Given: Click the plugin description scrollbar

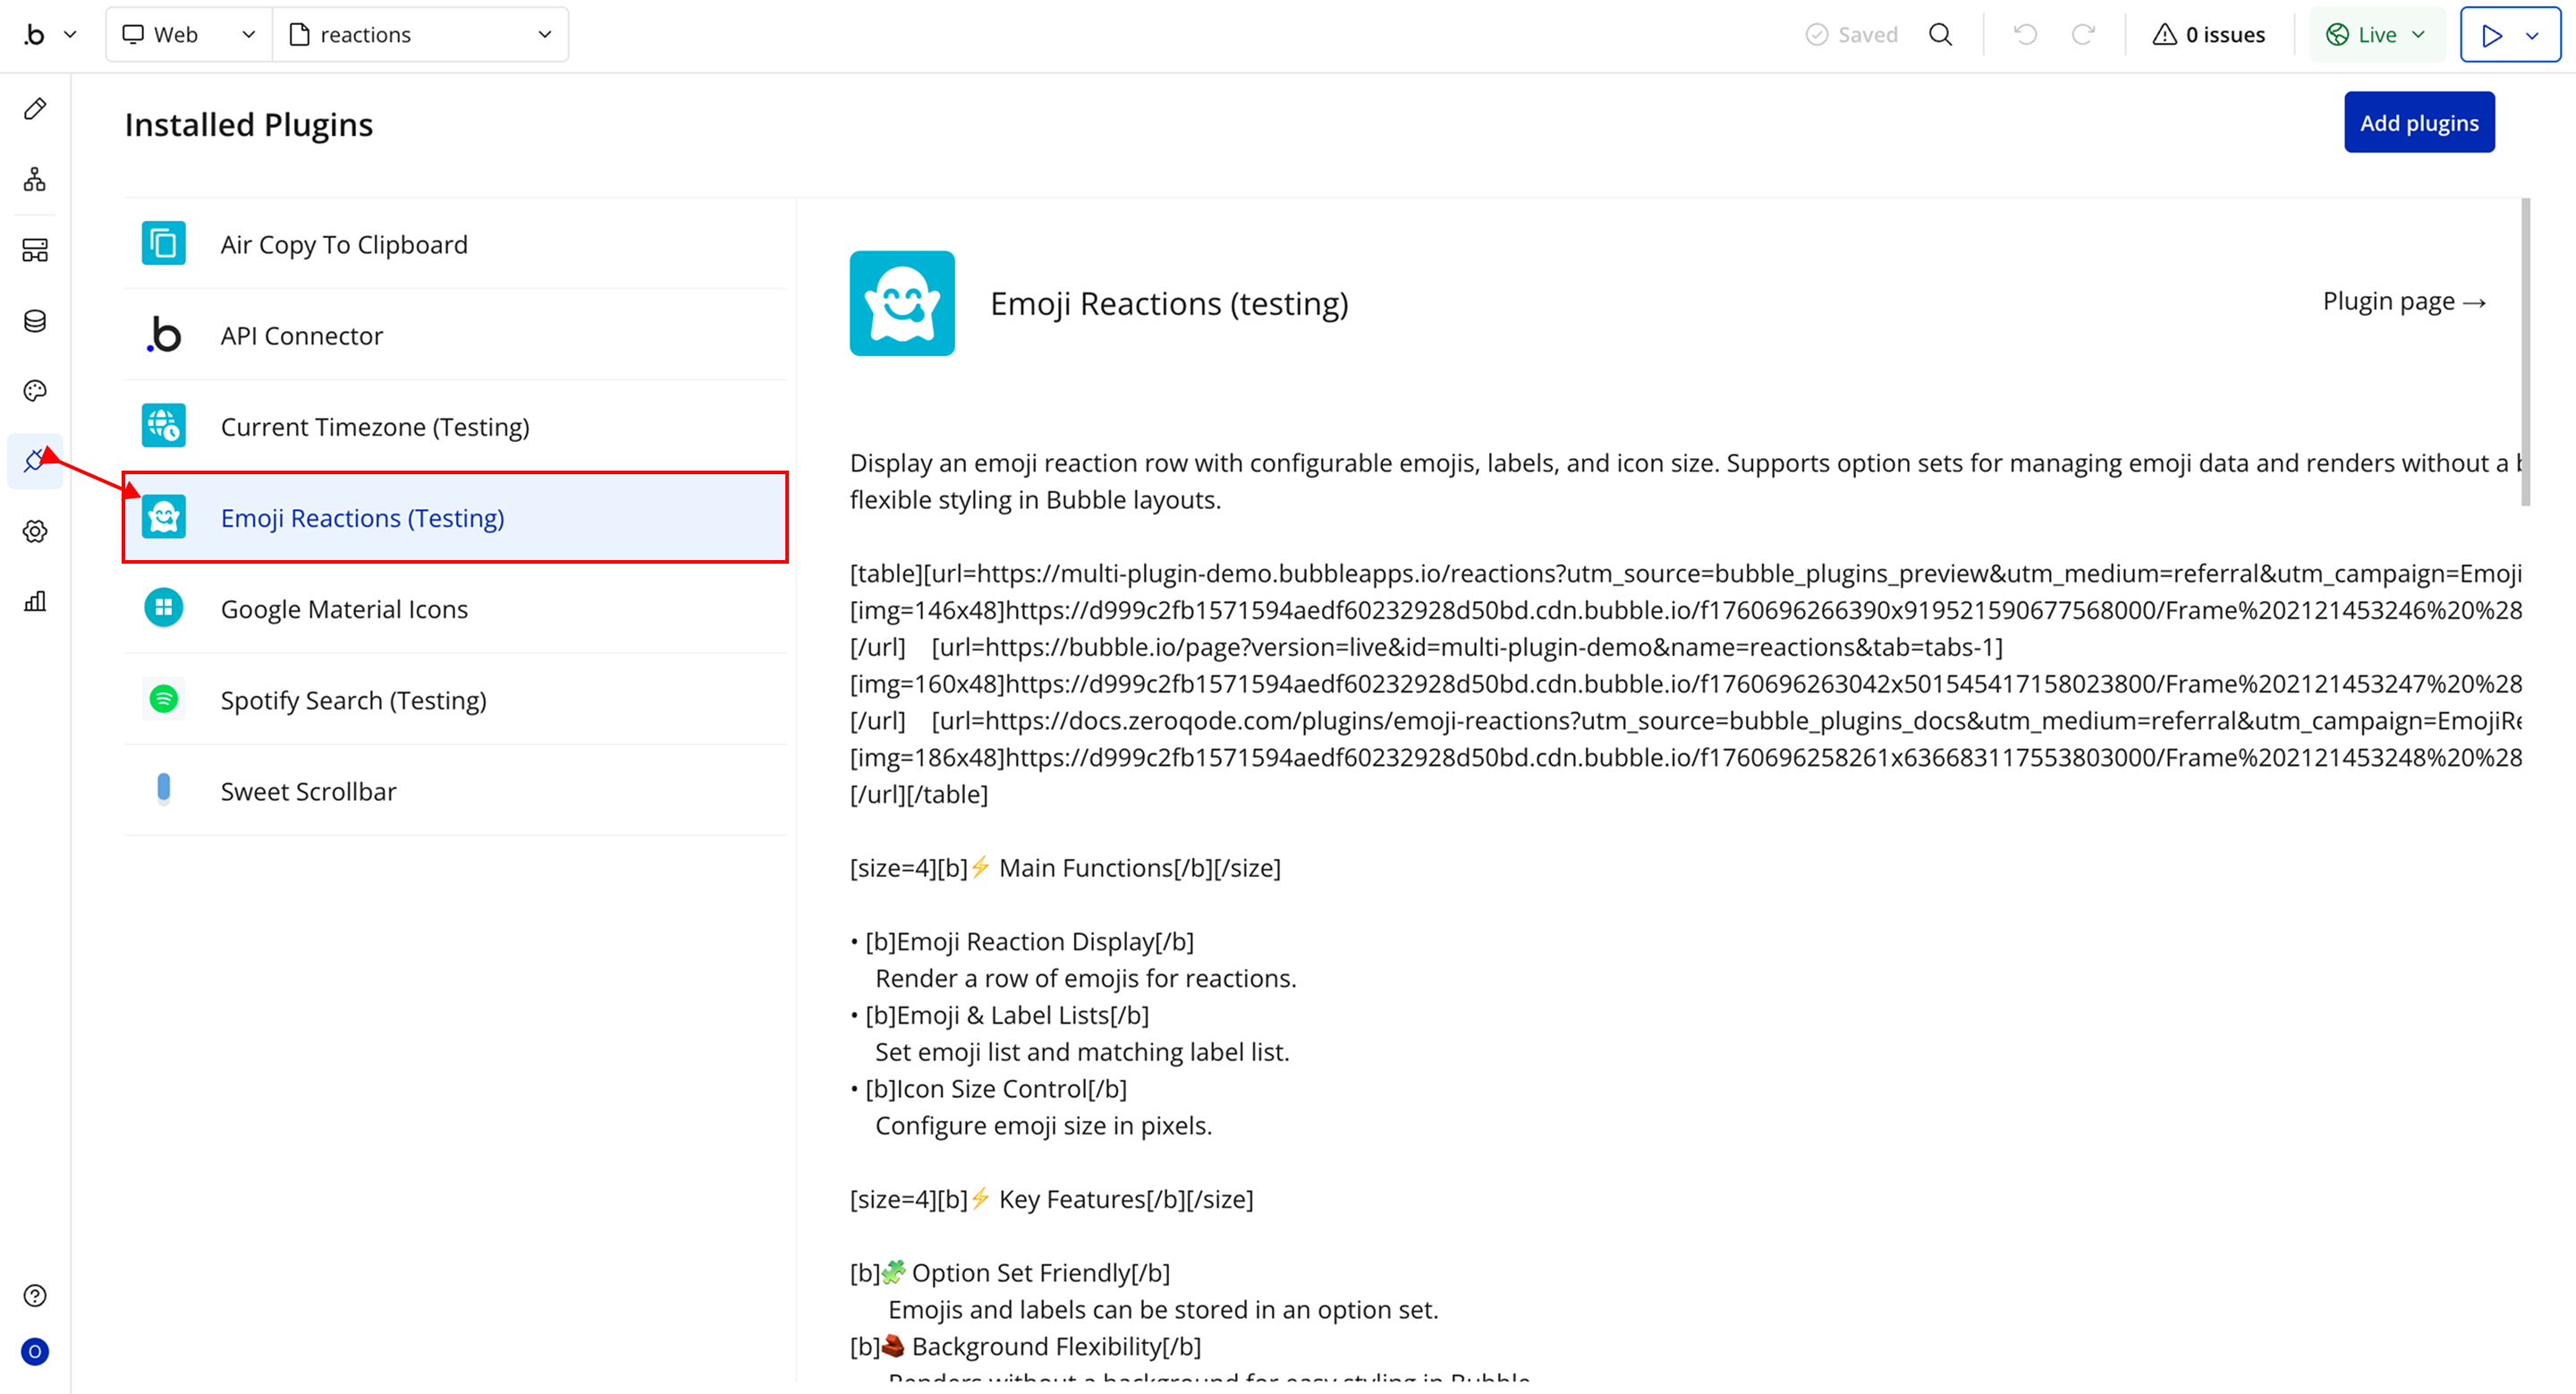Looking at the screenshot, I should pos(2525,350).
